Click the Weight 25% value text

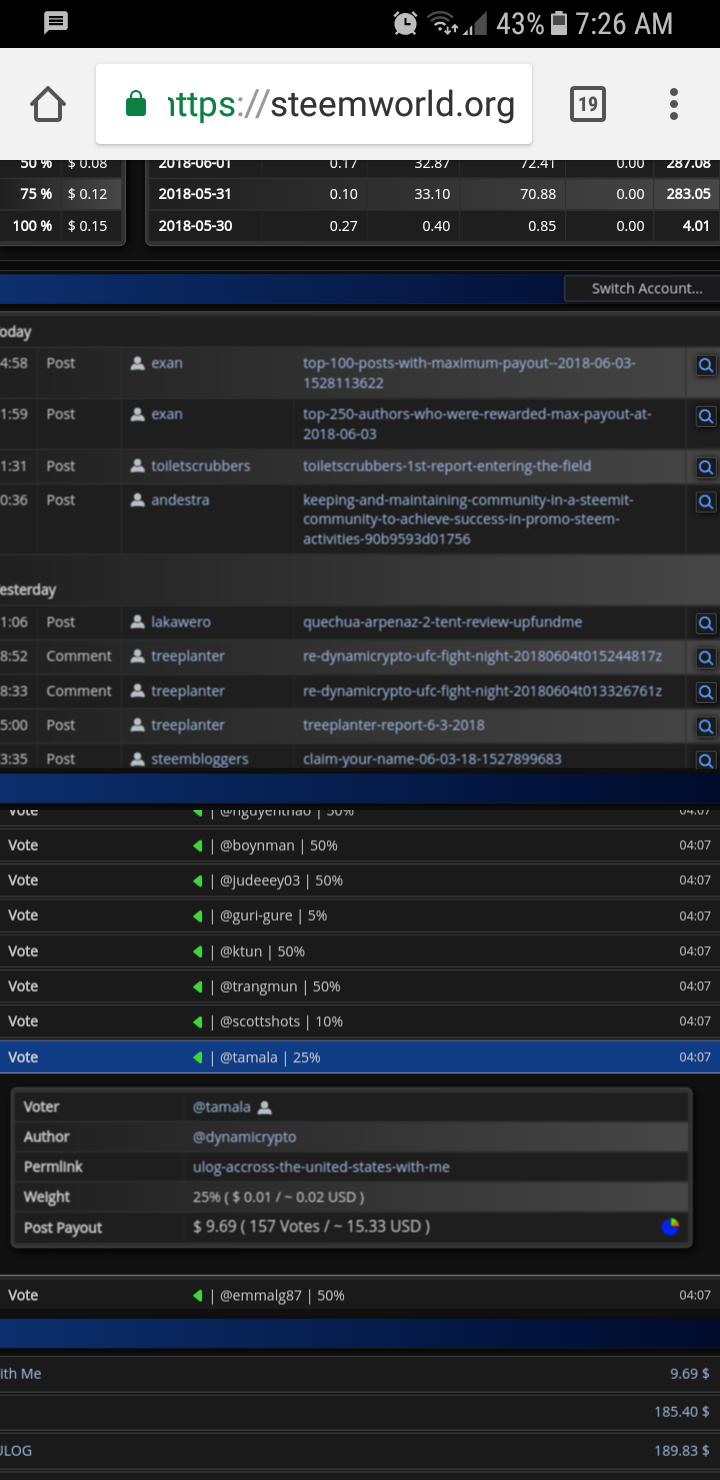click(x=279, y=1197)
